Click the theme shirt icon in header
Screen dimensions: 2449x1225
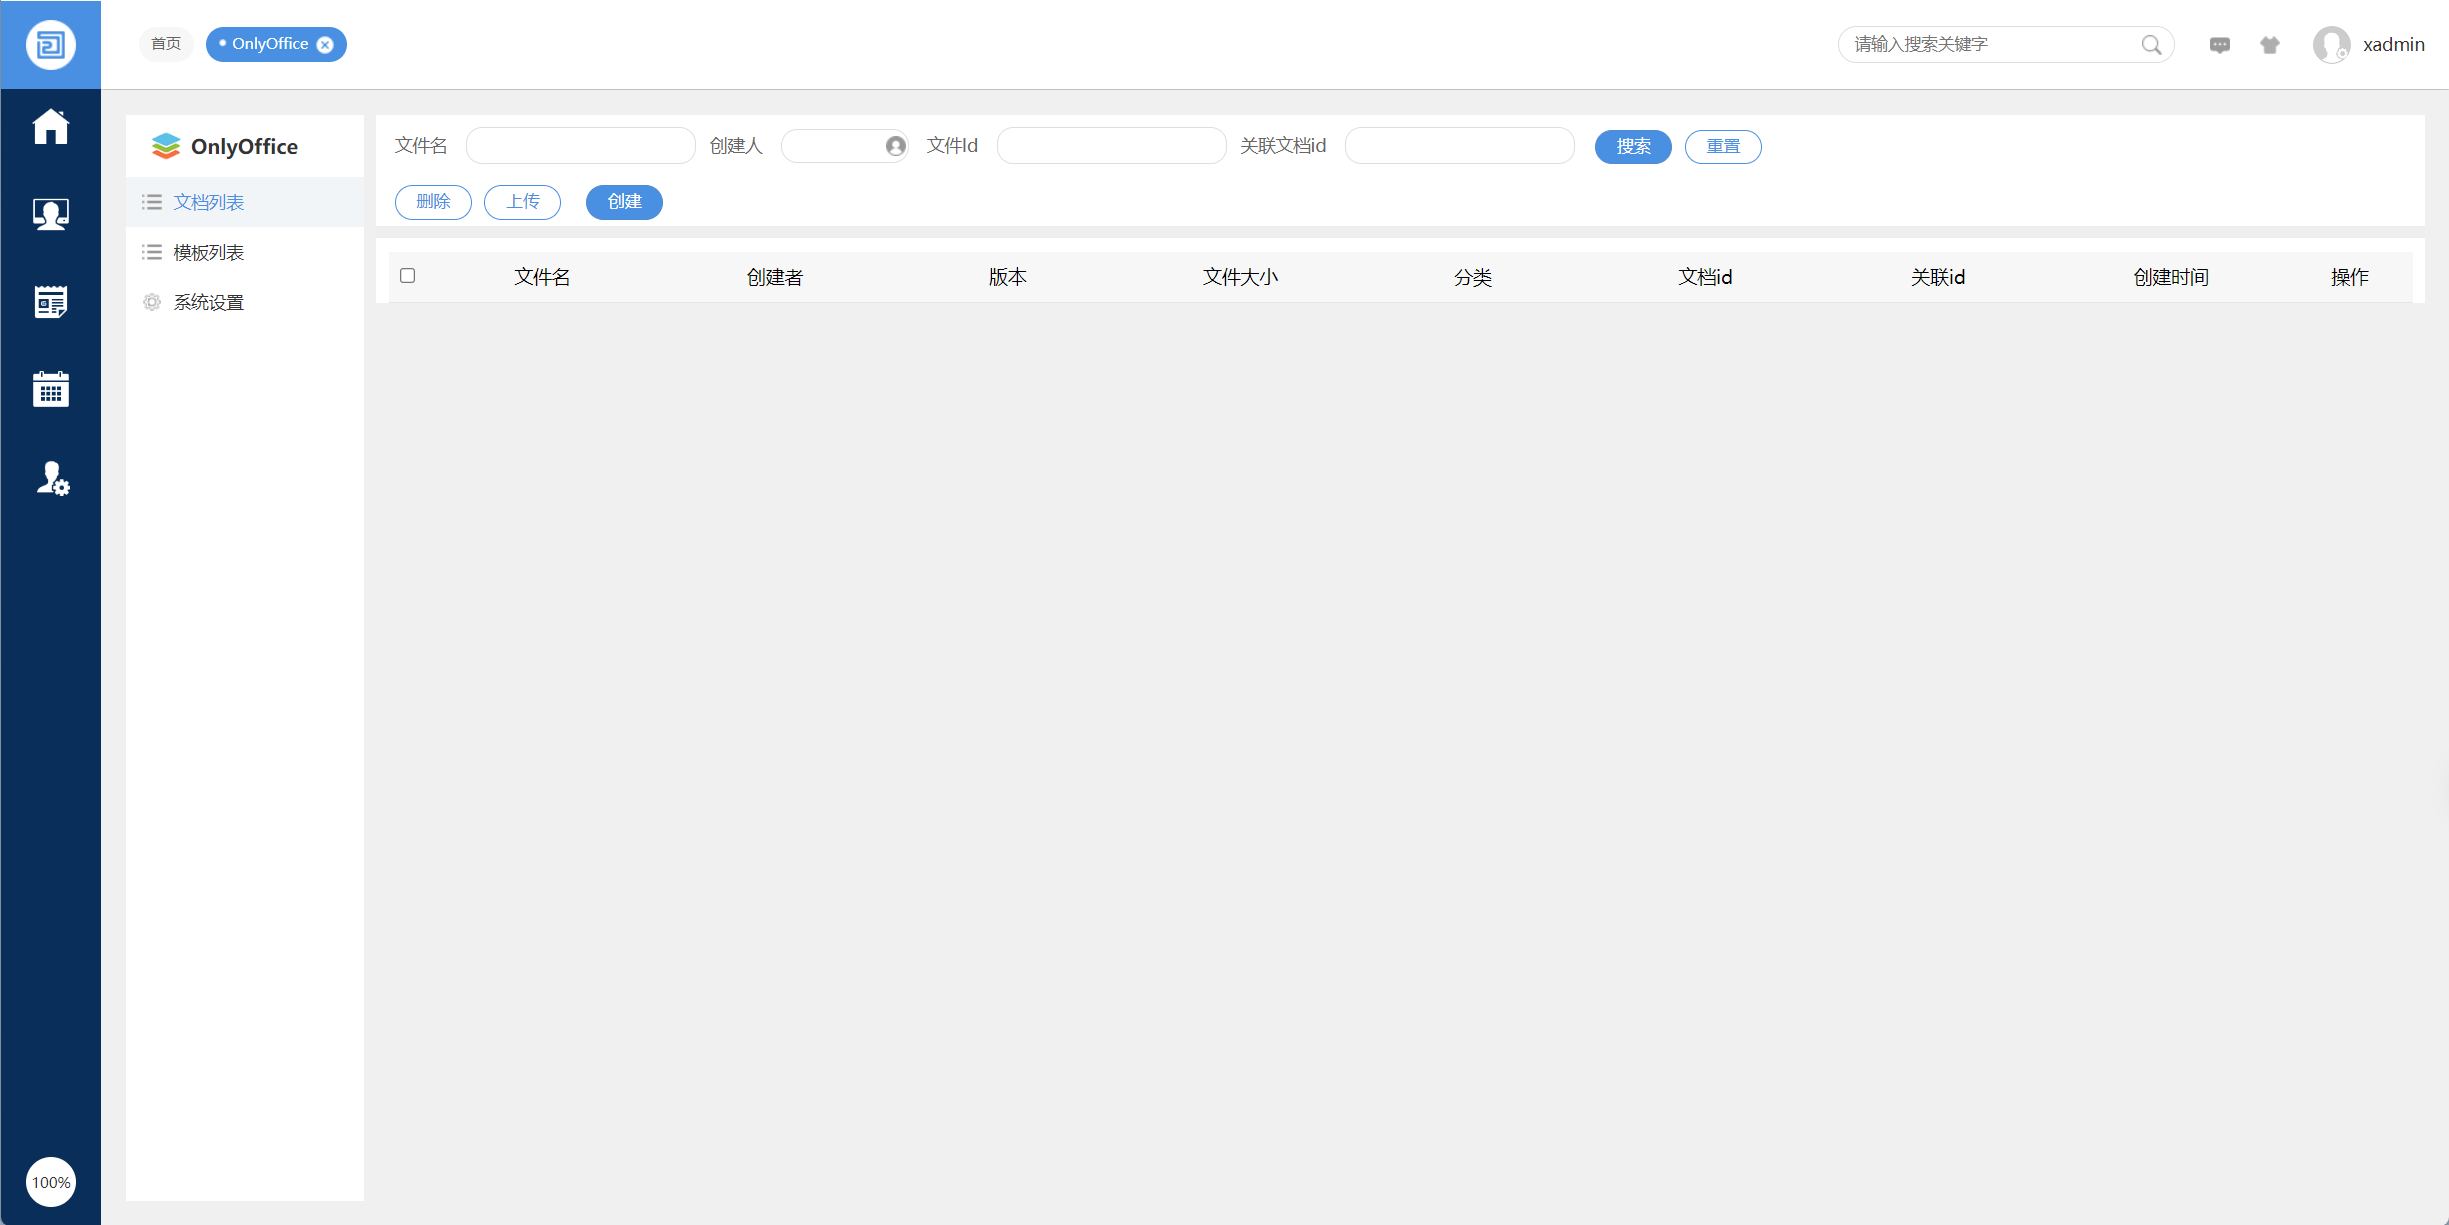click(2269, 45)
